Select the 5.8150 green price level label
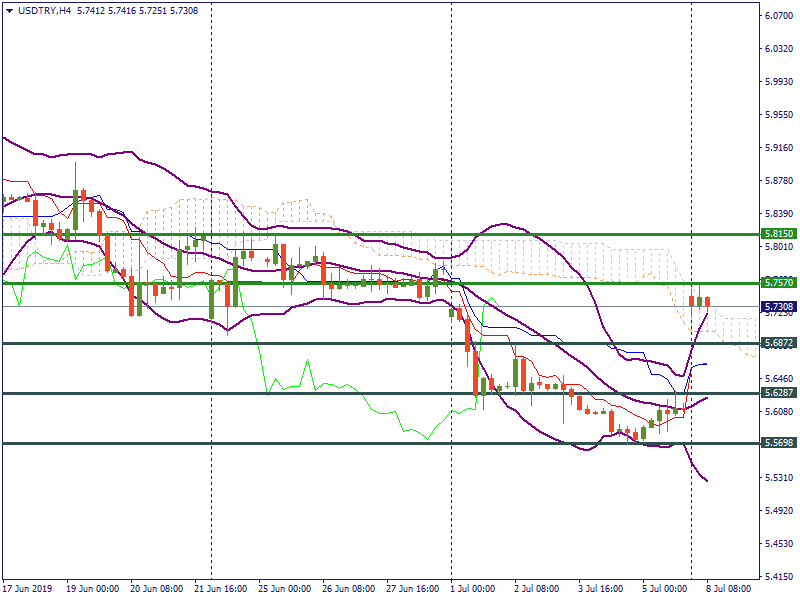 [778, 234]
